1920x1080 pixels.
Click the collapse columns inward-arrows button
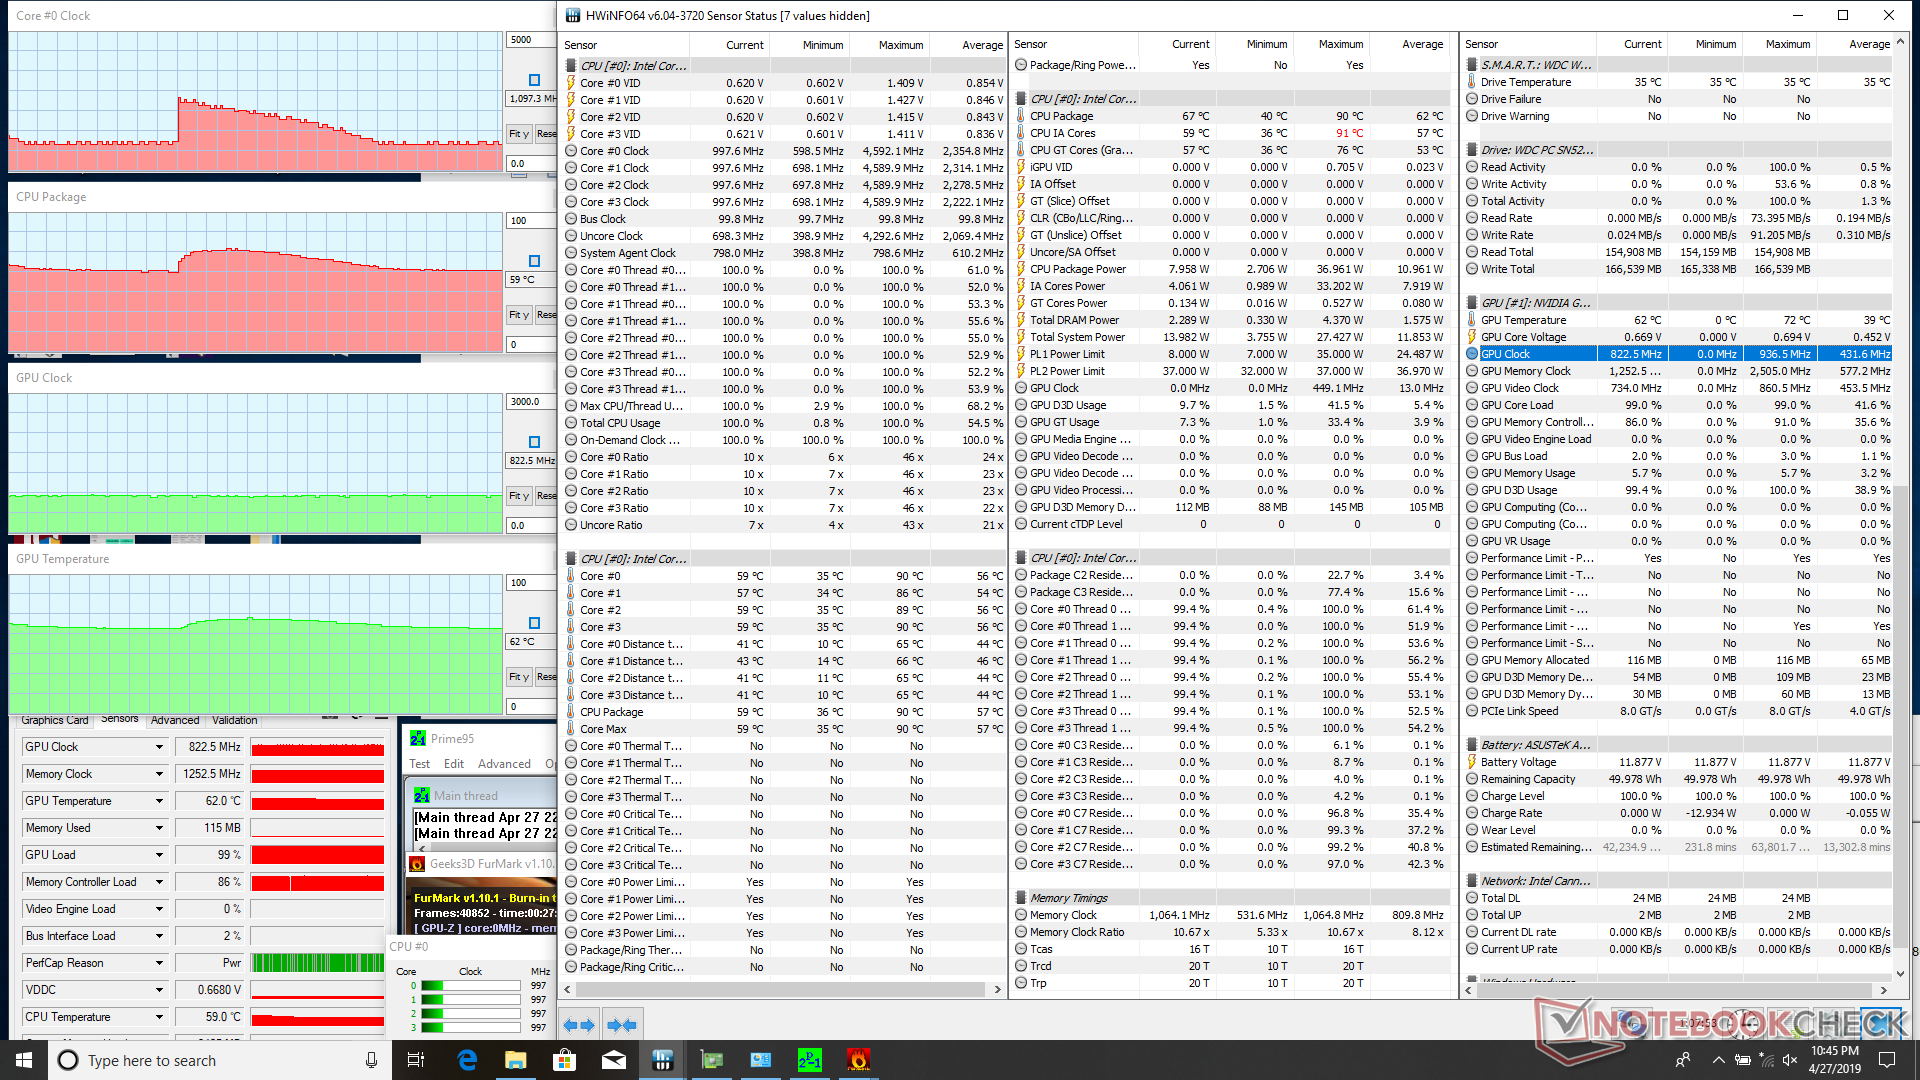point(622,1025)
